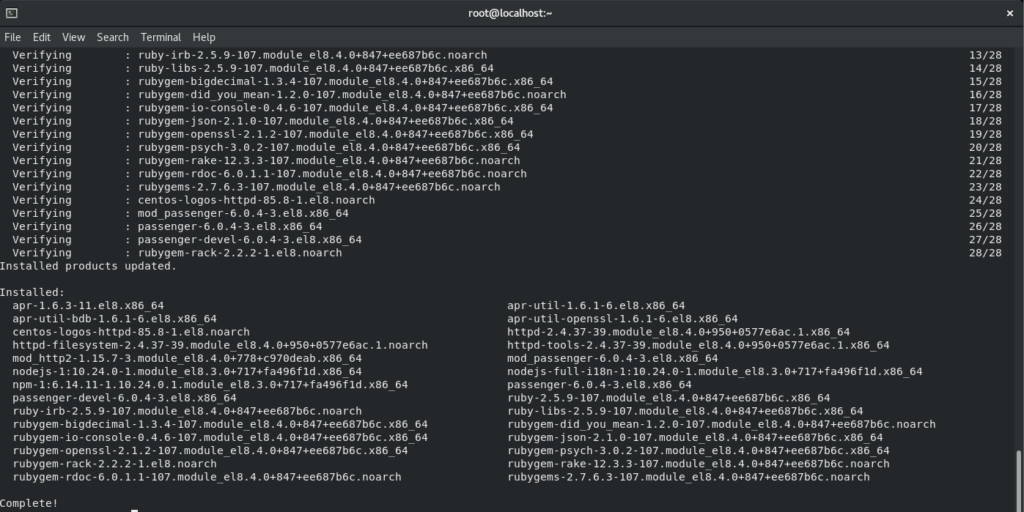Click httpd-filesystem-2.4.37-39 installed entry
Viewport: 1024px width, 512px height.
pos(220,345)
